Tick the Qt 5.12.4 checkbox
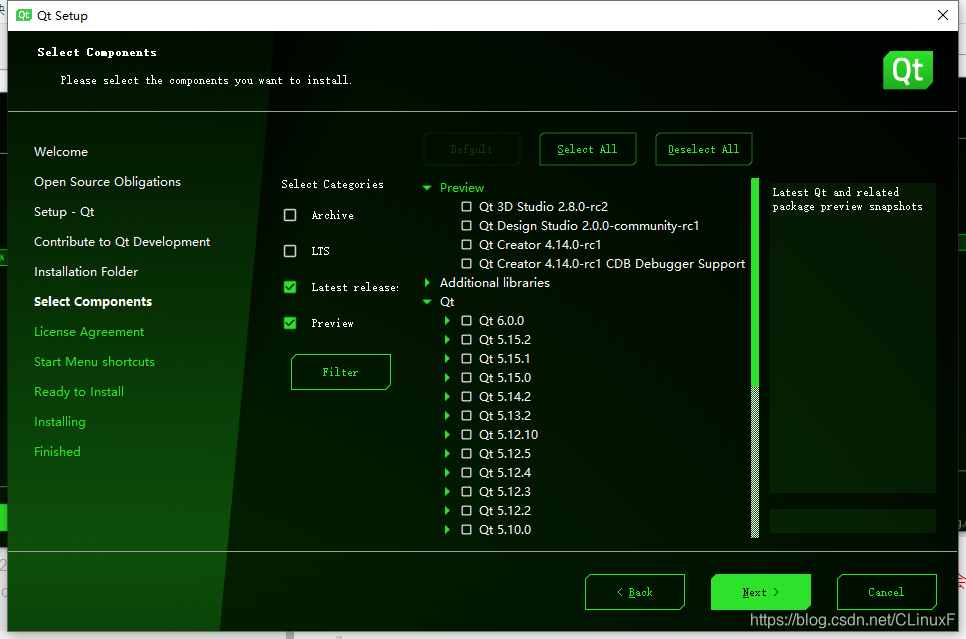 [x=466, y=473]
